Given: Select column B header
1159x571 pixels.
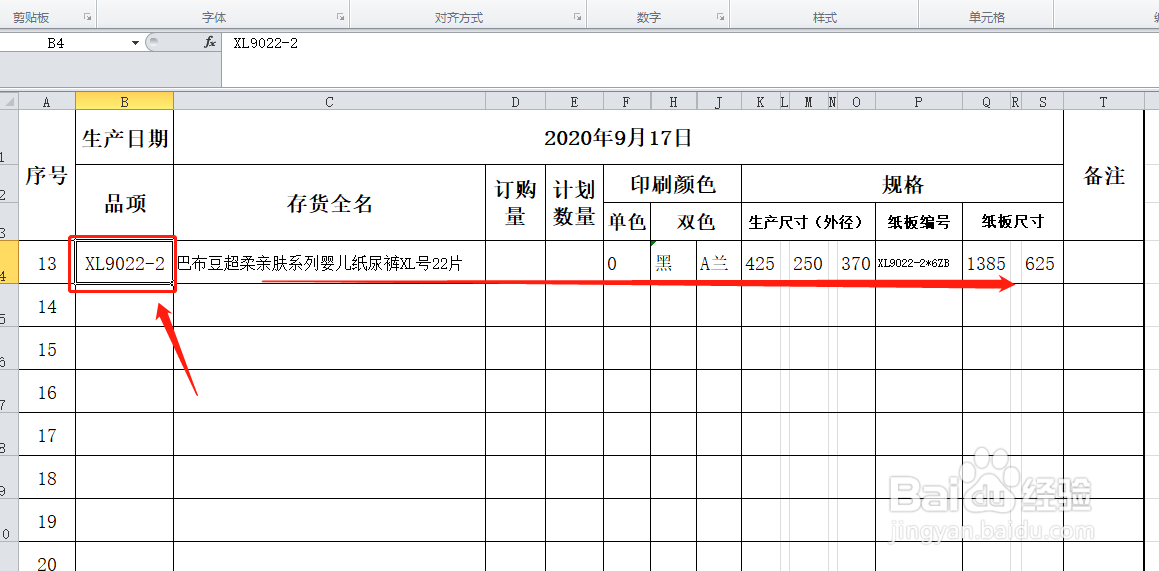Looking at the screenshot, I should 124,102.
